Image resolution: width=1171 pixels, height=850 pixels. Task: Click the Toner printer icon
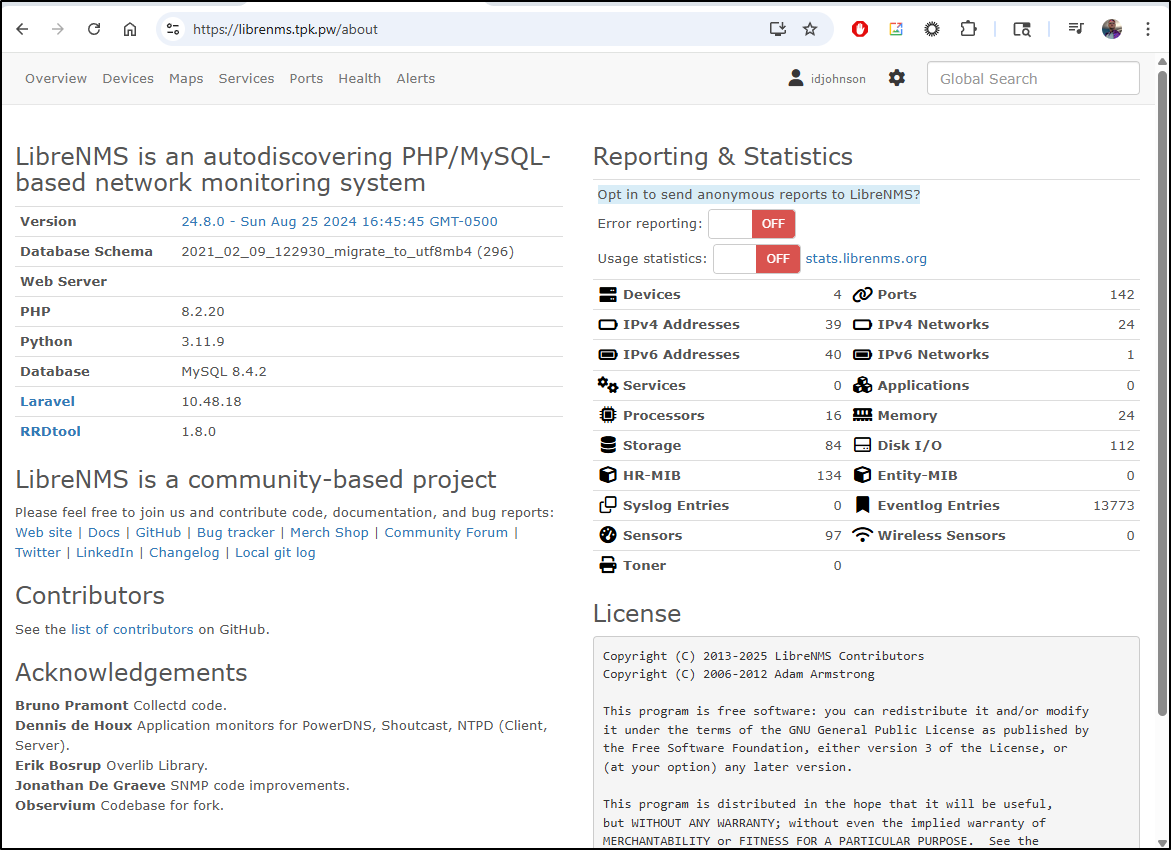point(608,565)
